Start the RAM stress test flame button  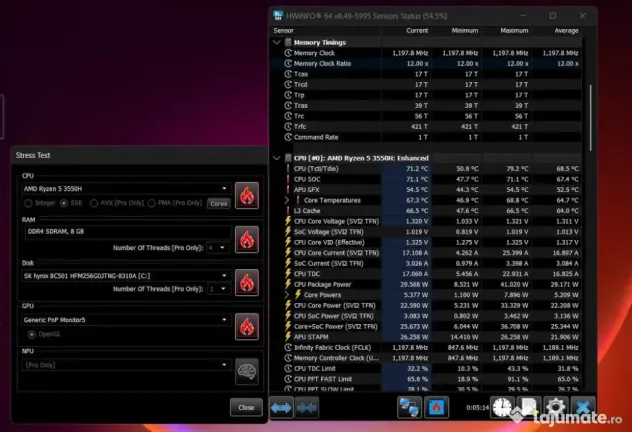pyautogui.click(x=247, y=240)
